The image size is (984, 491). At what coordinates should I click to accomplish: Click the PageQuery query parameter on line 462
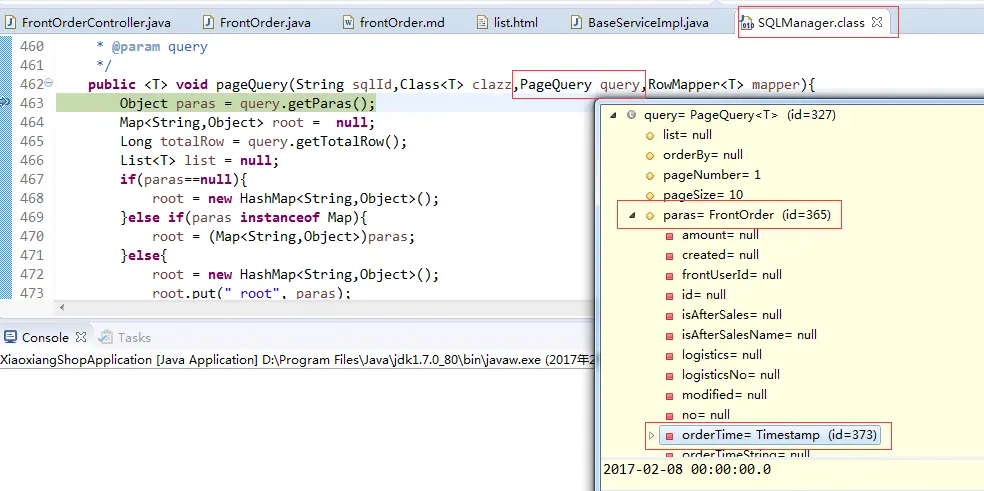click(579, 85)
